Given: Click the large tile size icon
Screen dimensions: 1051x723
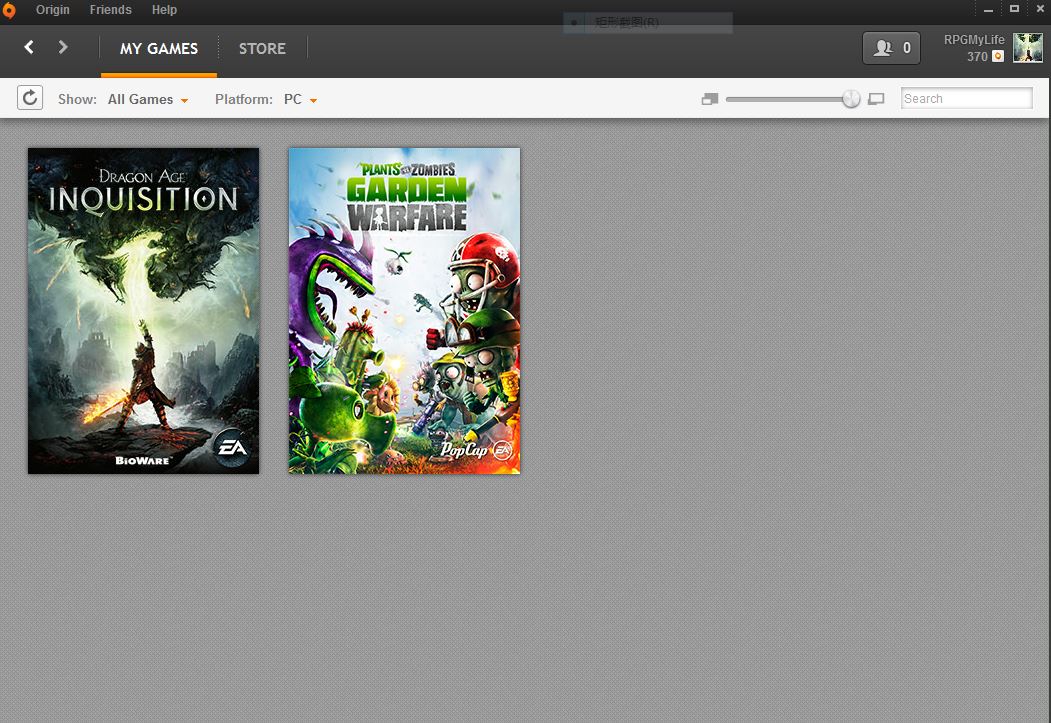Looking at the screenshot, I should click(x=876, y=99).
